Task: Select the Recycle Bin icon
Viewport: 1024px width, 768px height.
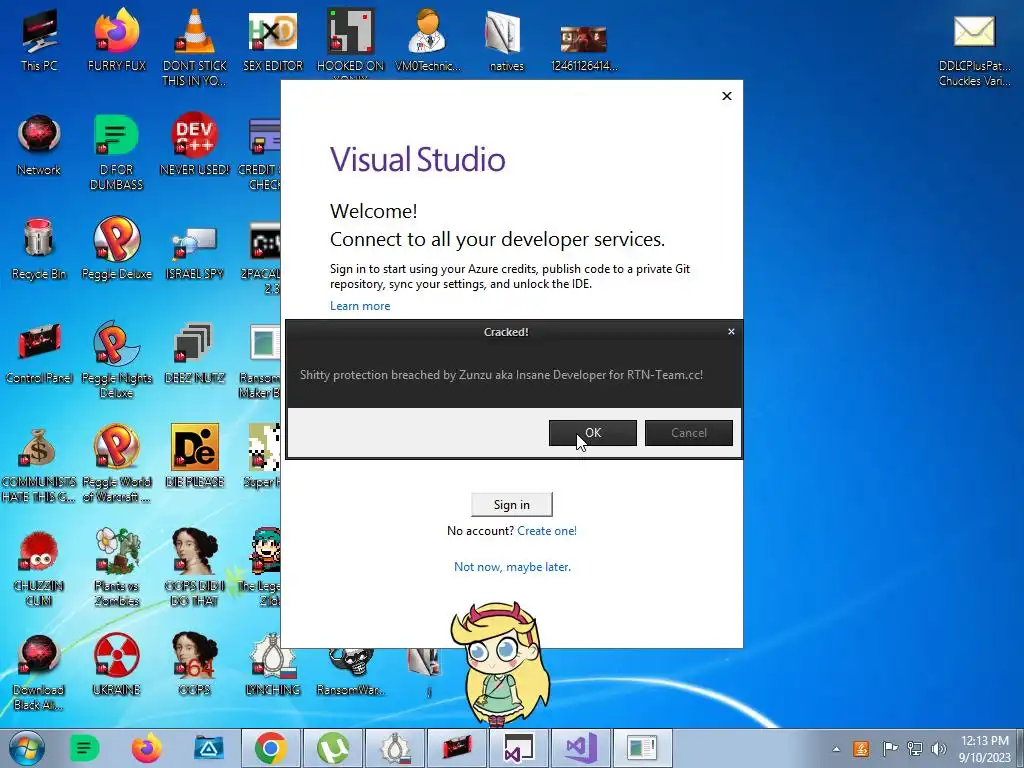Action: point(39,249)
